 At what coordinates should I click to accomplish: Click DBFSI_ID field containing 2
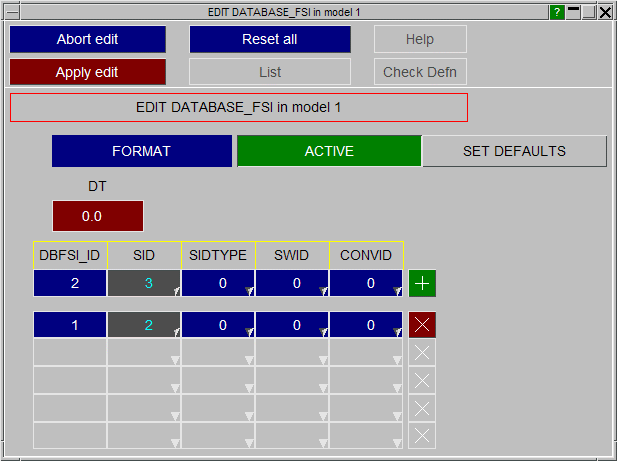(70, 284)
